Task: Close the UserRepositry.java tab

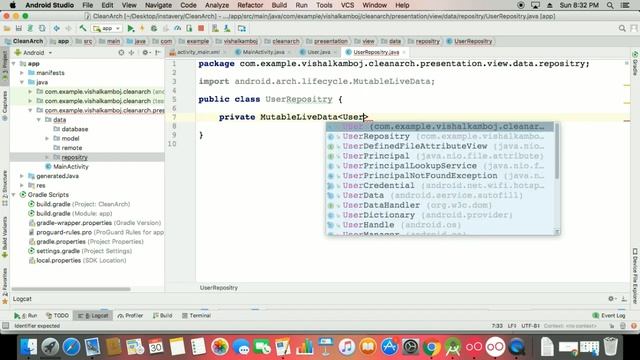Action: (x=404, y=52)
